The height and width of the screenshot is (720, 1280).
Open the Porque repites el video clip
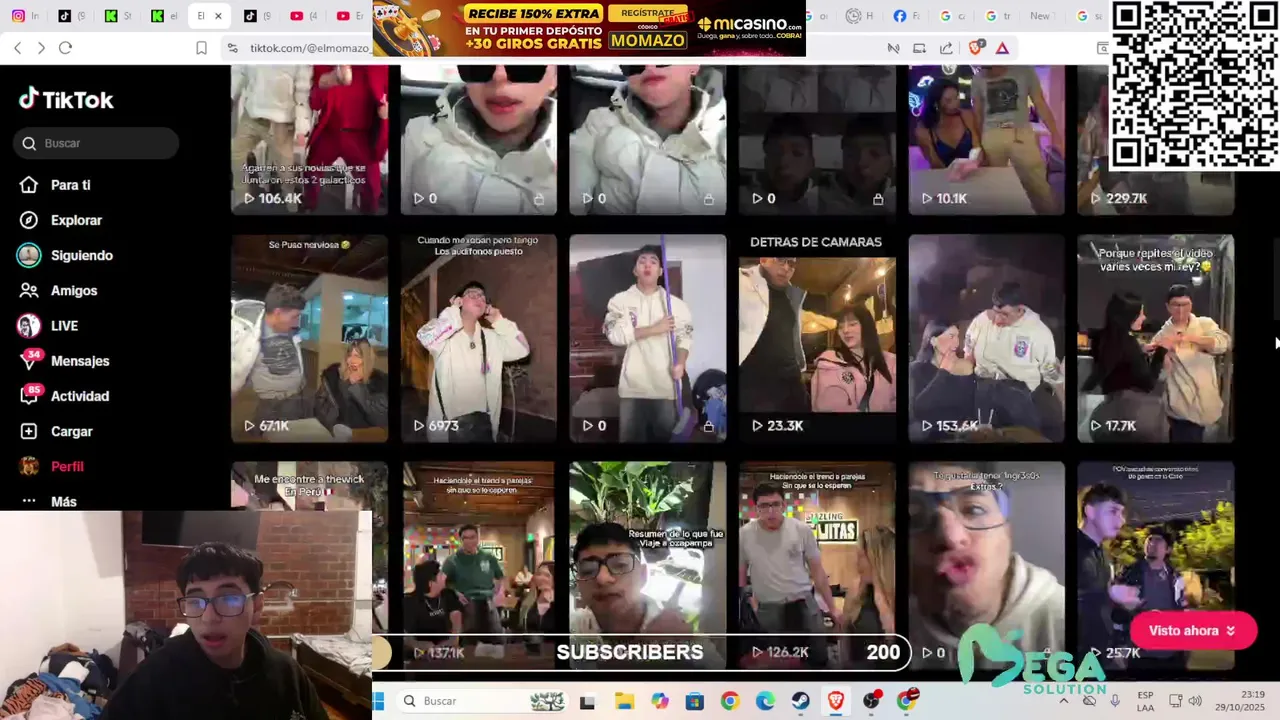pyautogui.click(x=1155, y=338)
